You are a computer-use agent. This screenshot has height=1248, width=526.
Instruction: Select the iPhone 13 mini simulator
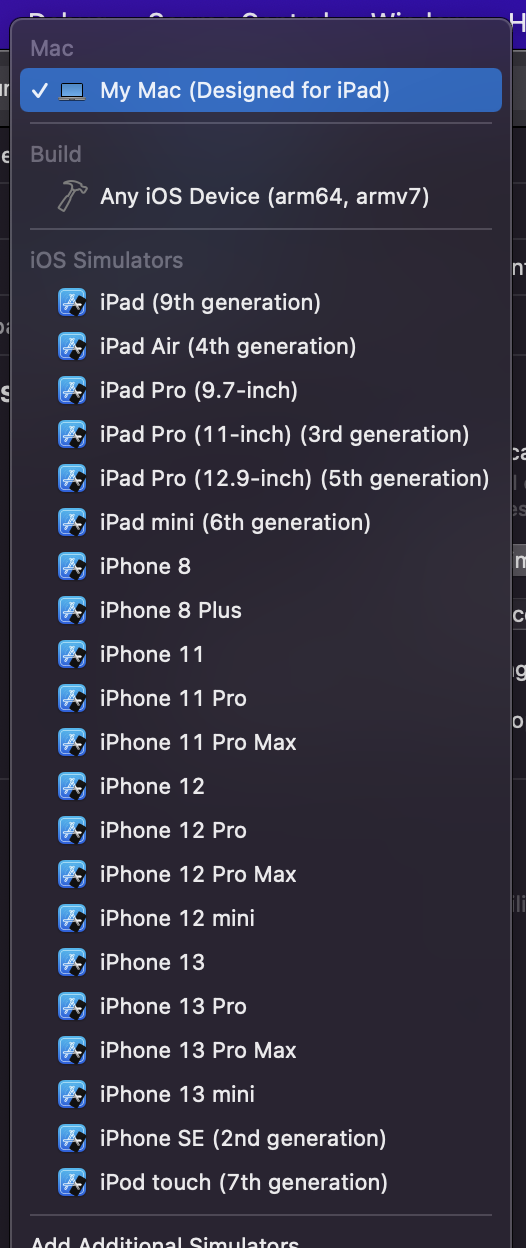(x=260, y=1094)
